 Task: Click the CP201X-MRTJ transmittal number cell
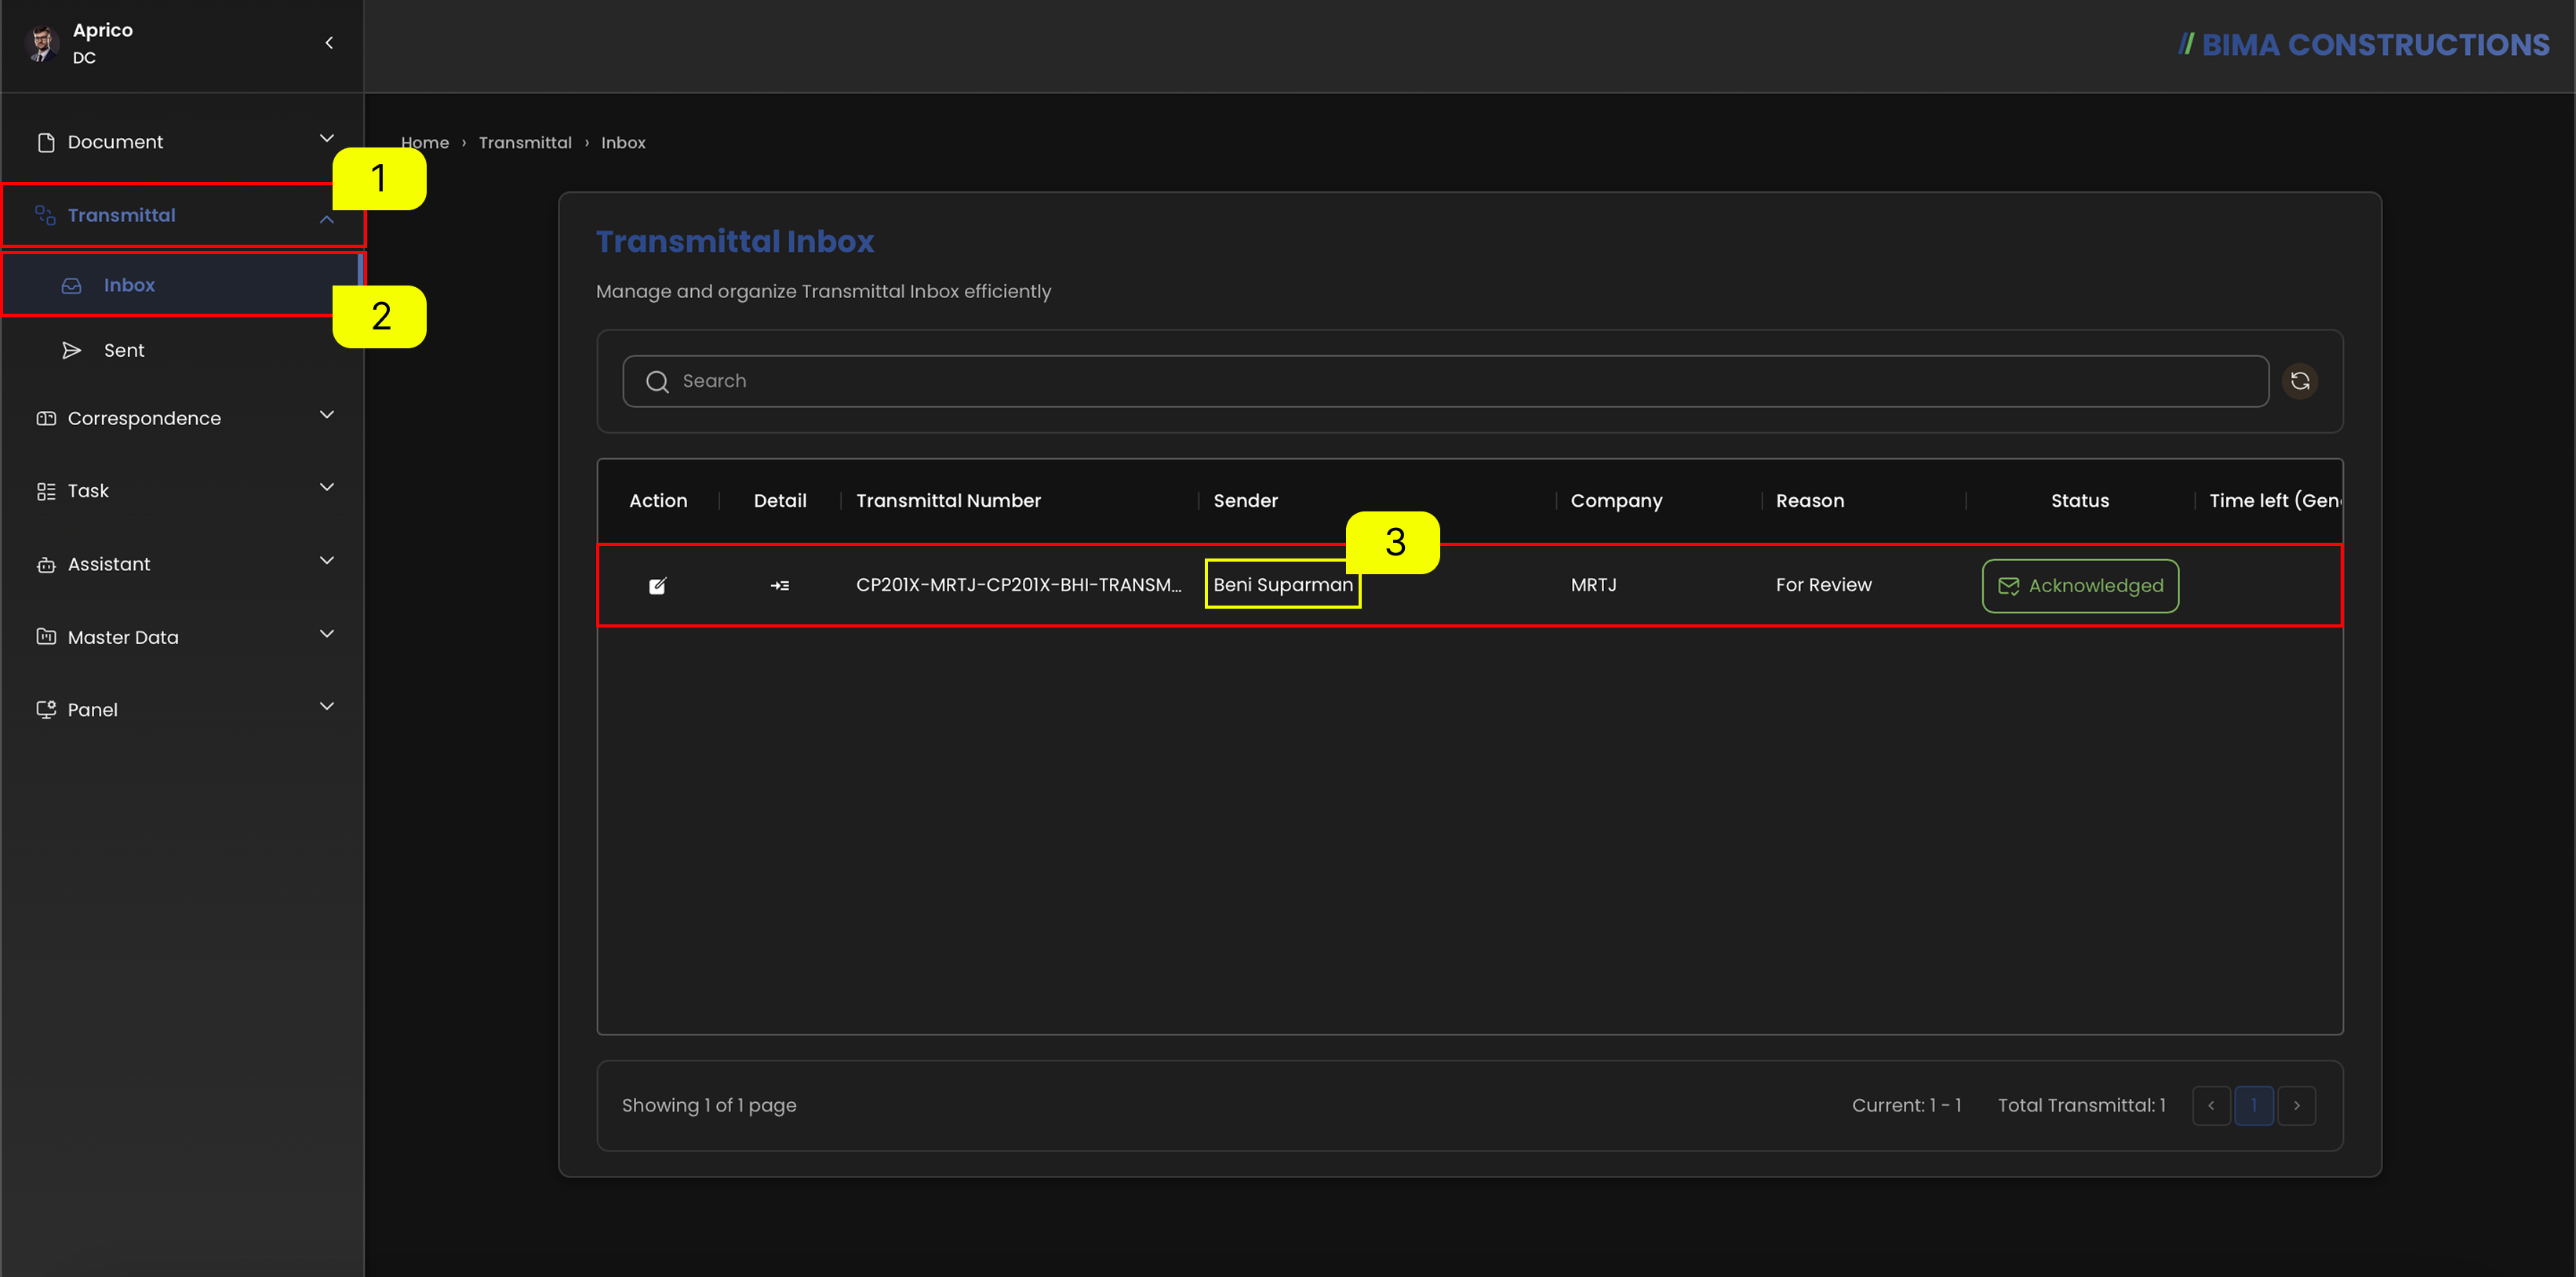click(x=1019, y=585)
